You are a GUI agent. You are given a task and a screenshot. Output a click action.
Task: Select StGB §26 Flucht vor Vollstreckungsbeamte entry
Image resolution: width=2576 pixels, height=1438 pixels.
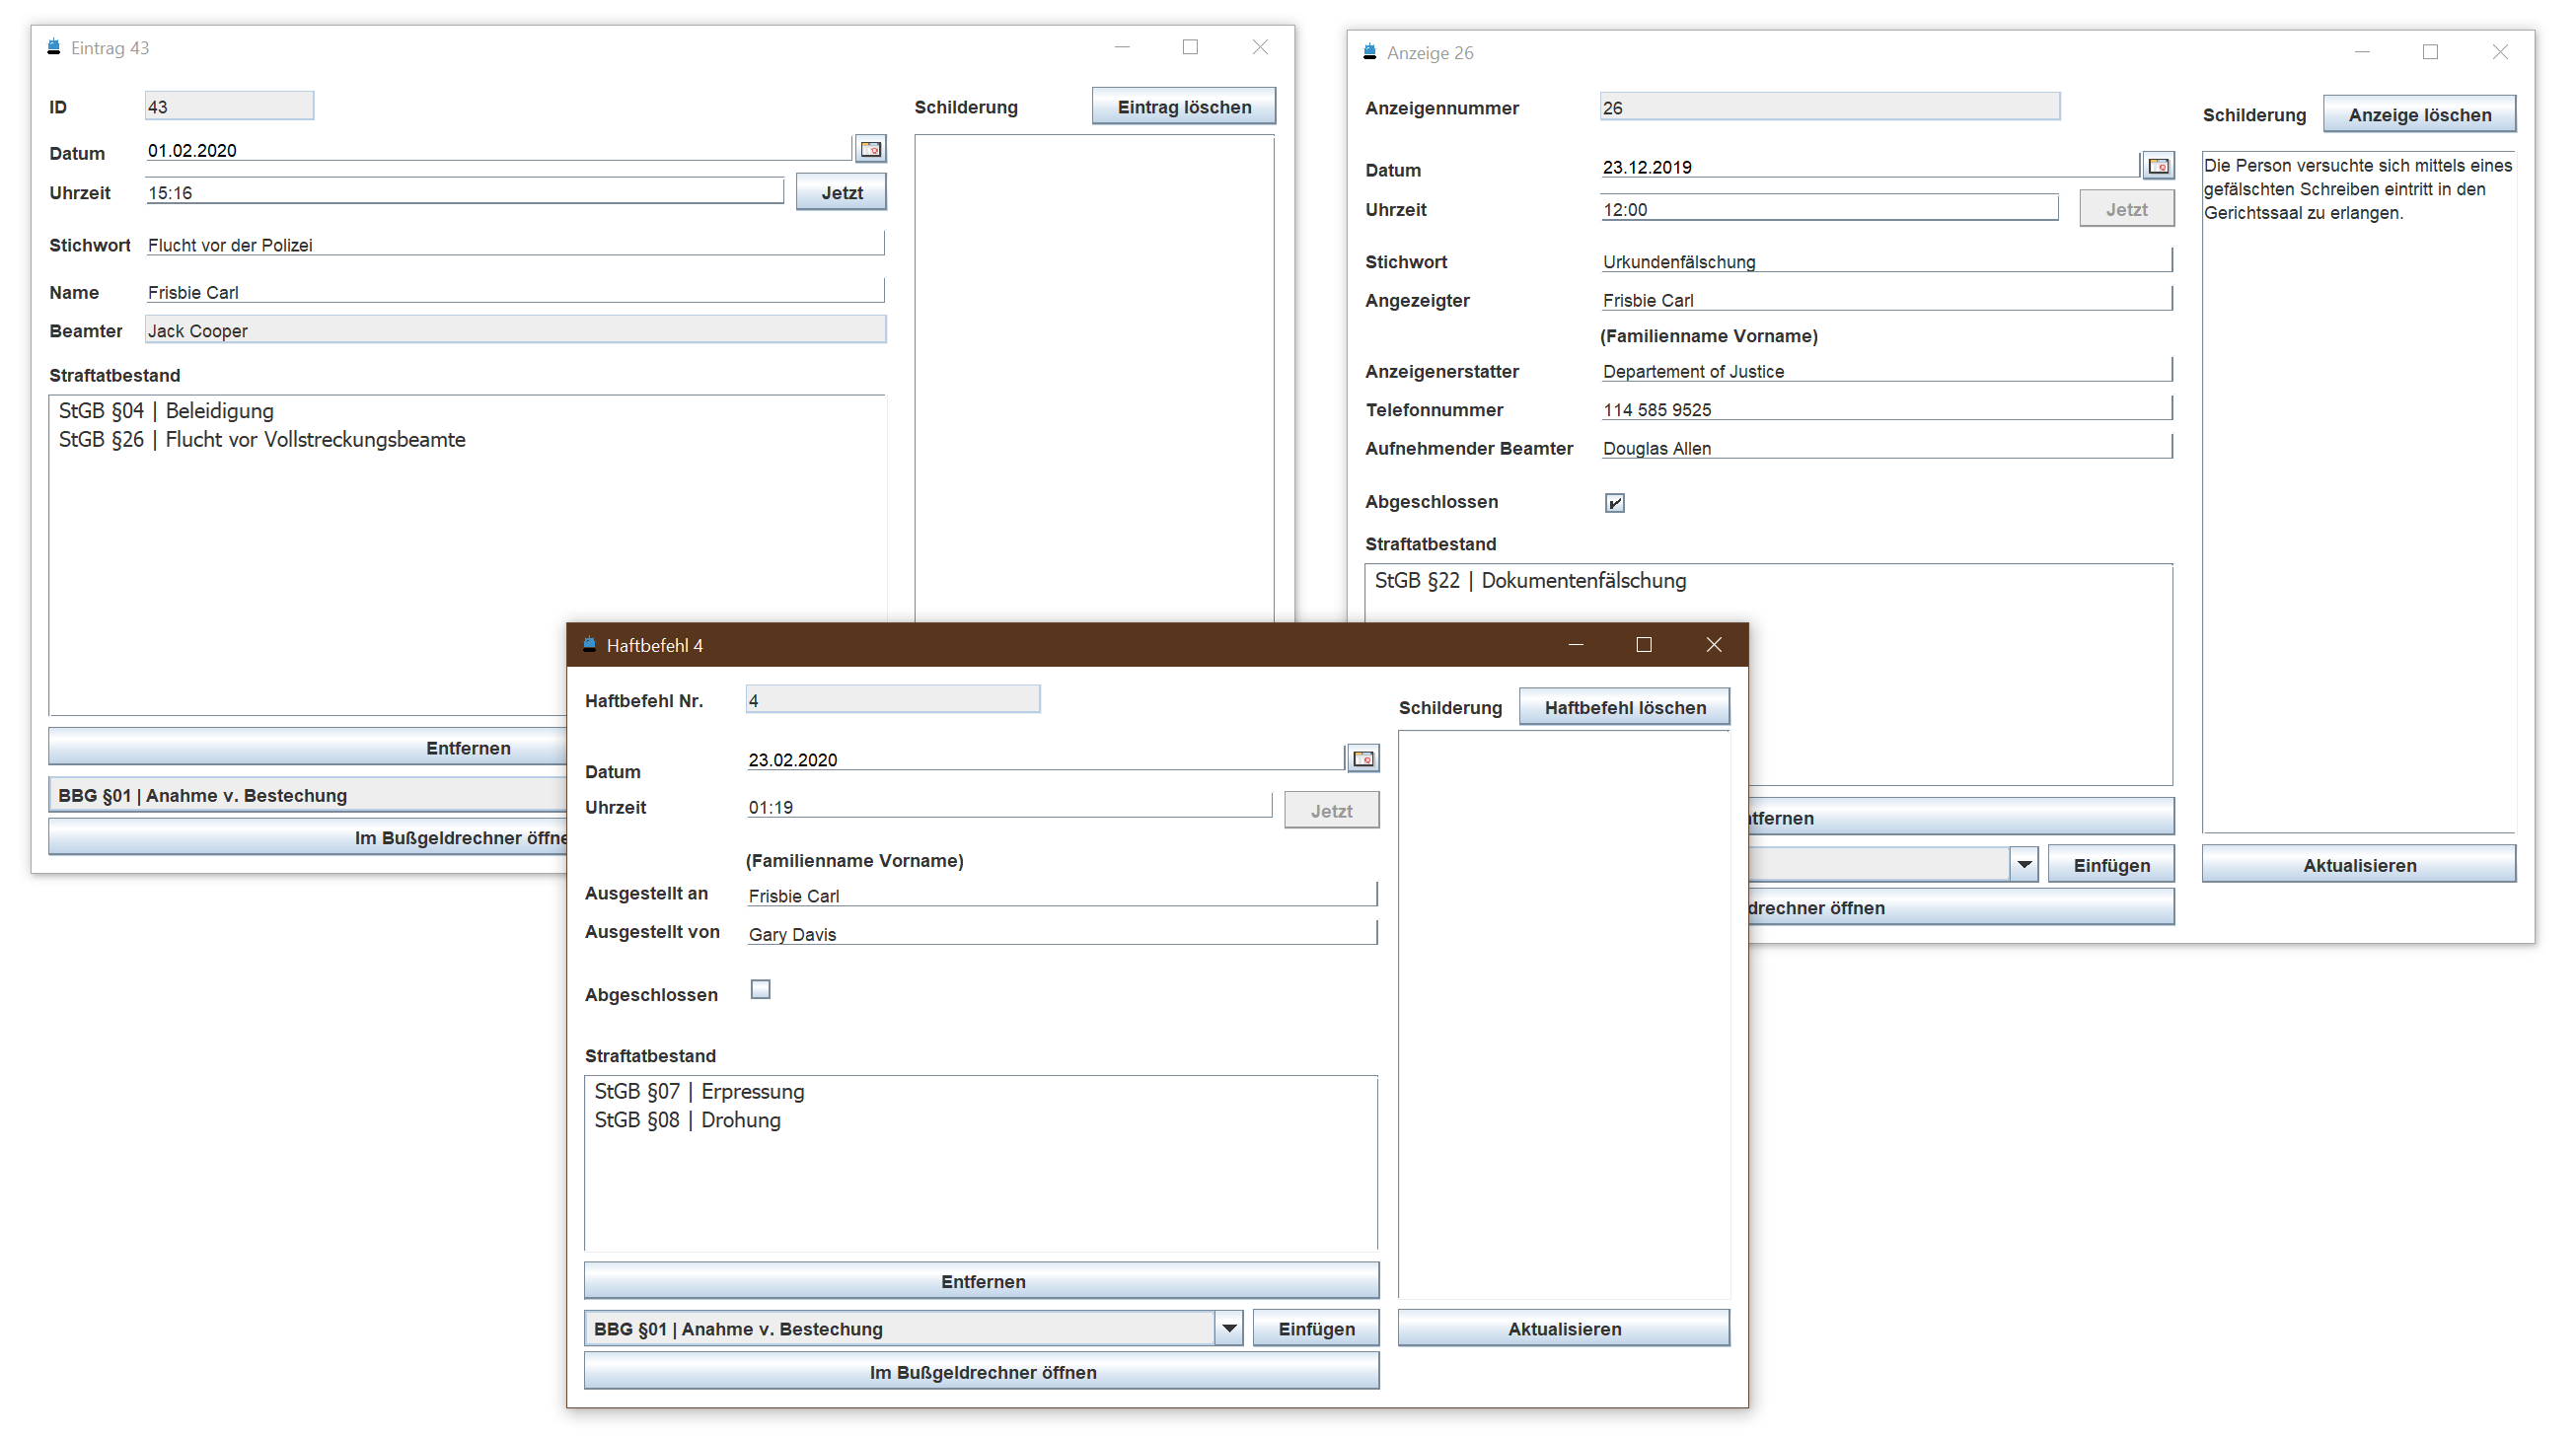click(262, 440)
